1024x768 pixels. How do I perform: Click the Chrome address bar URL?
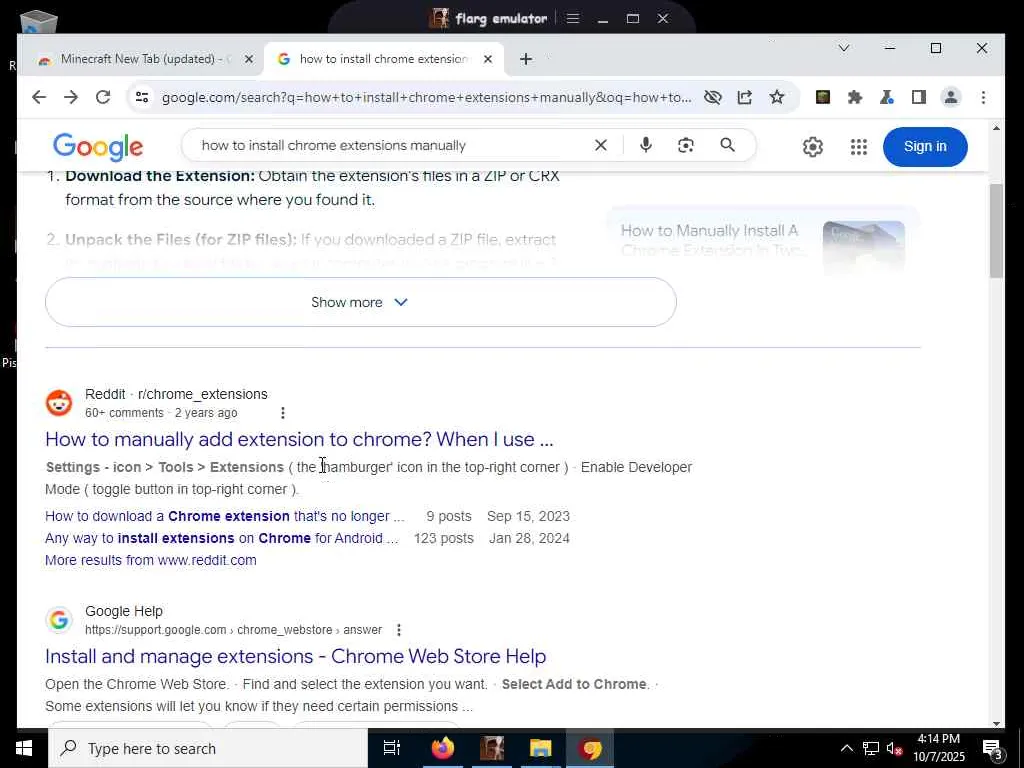(426, 97)
